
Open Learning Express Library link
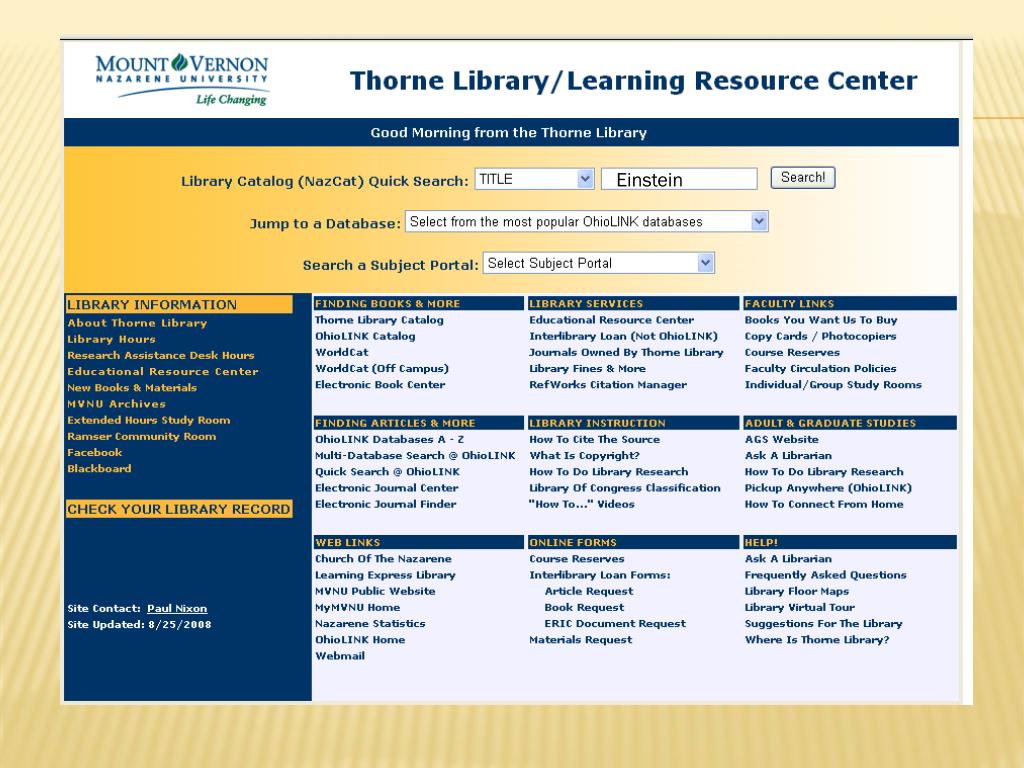coord(385,575)
